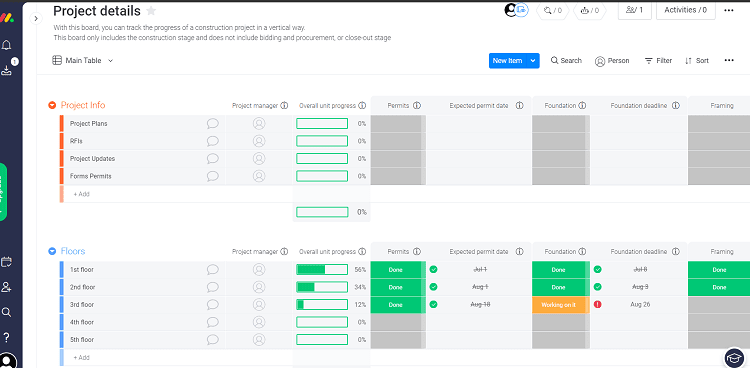Open the help question mark icon
This screenshot has height=368, width=750.
[7, 336]
